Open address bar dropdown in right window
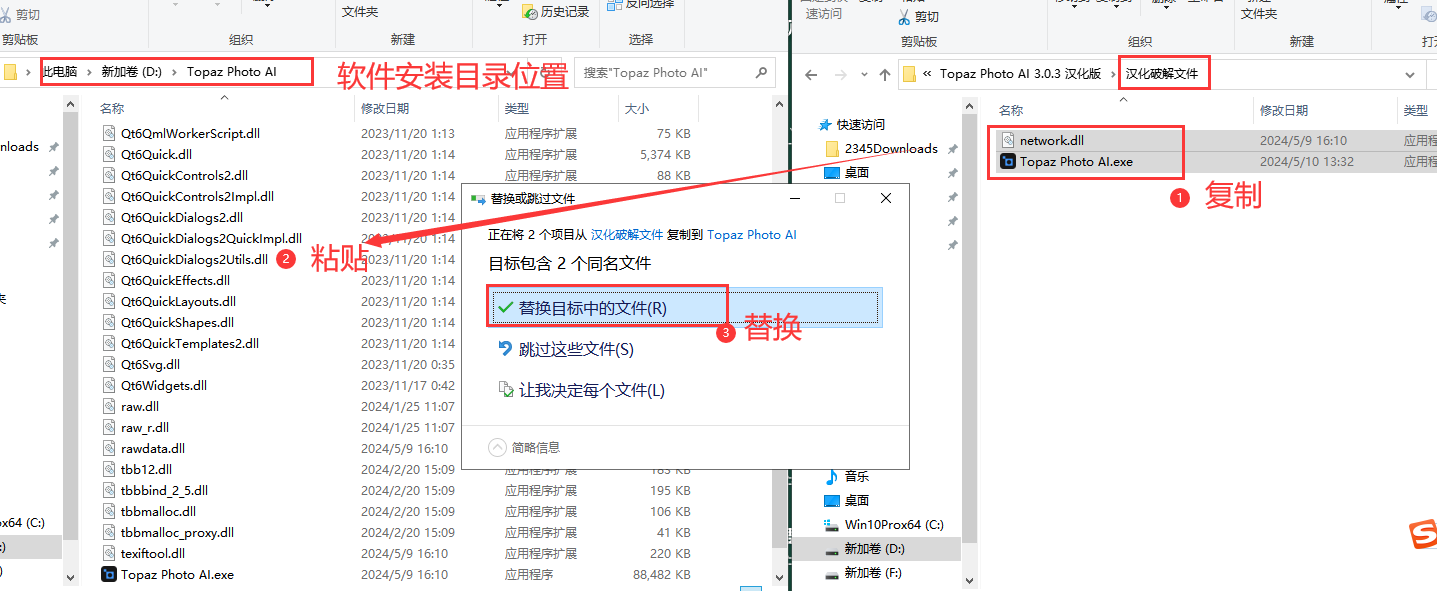 coord(1410,75)
